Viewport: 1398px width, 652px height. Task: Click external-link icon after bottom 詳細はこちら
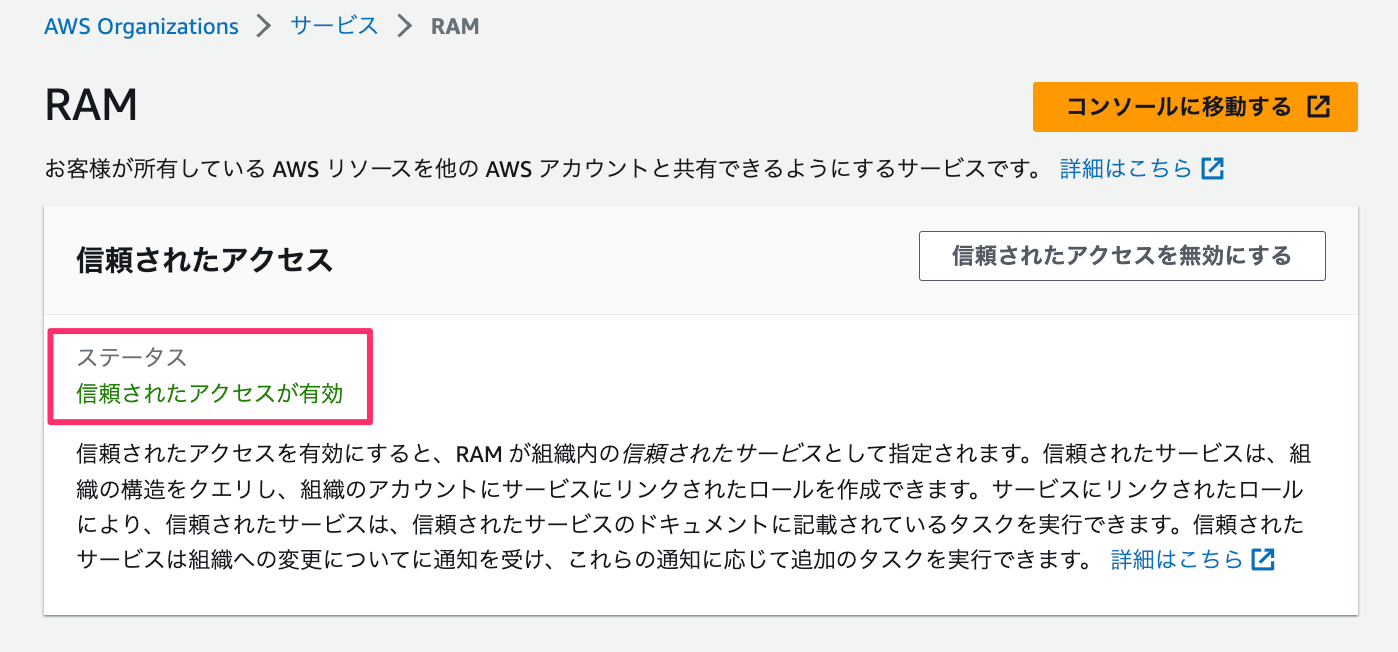[x=1264, y=559]
